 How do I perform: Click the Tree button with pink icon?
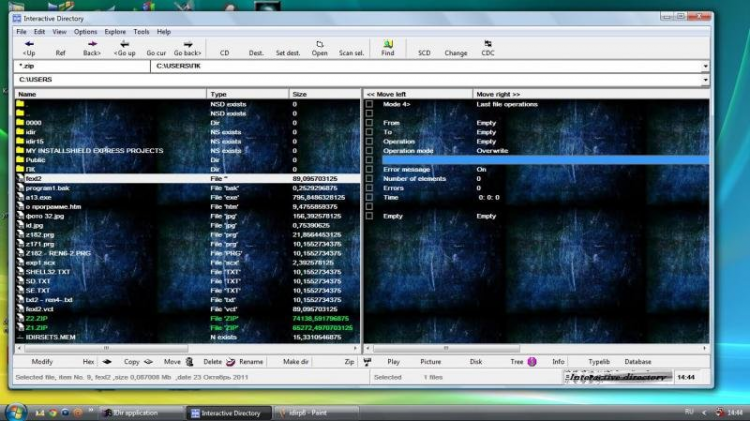pos(523,362)
